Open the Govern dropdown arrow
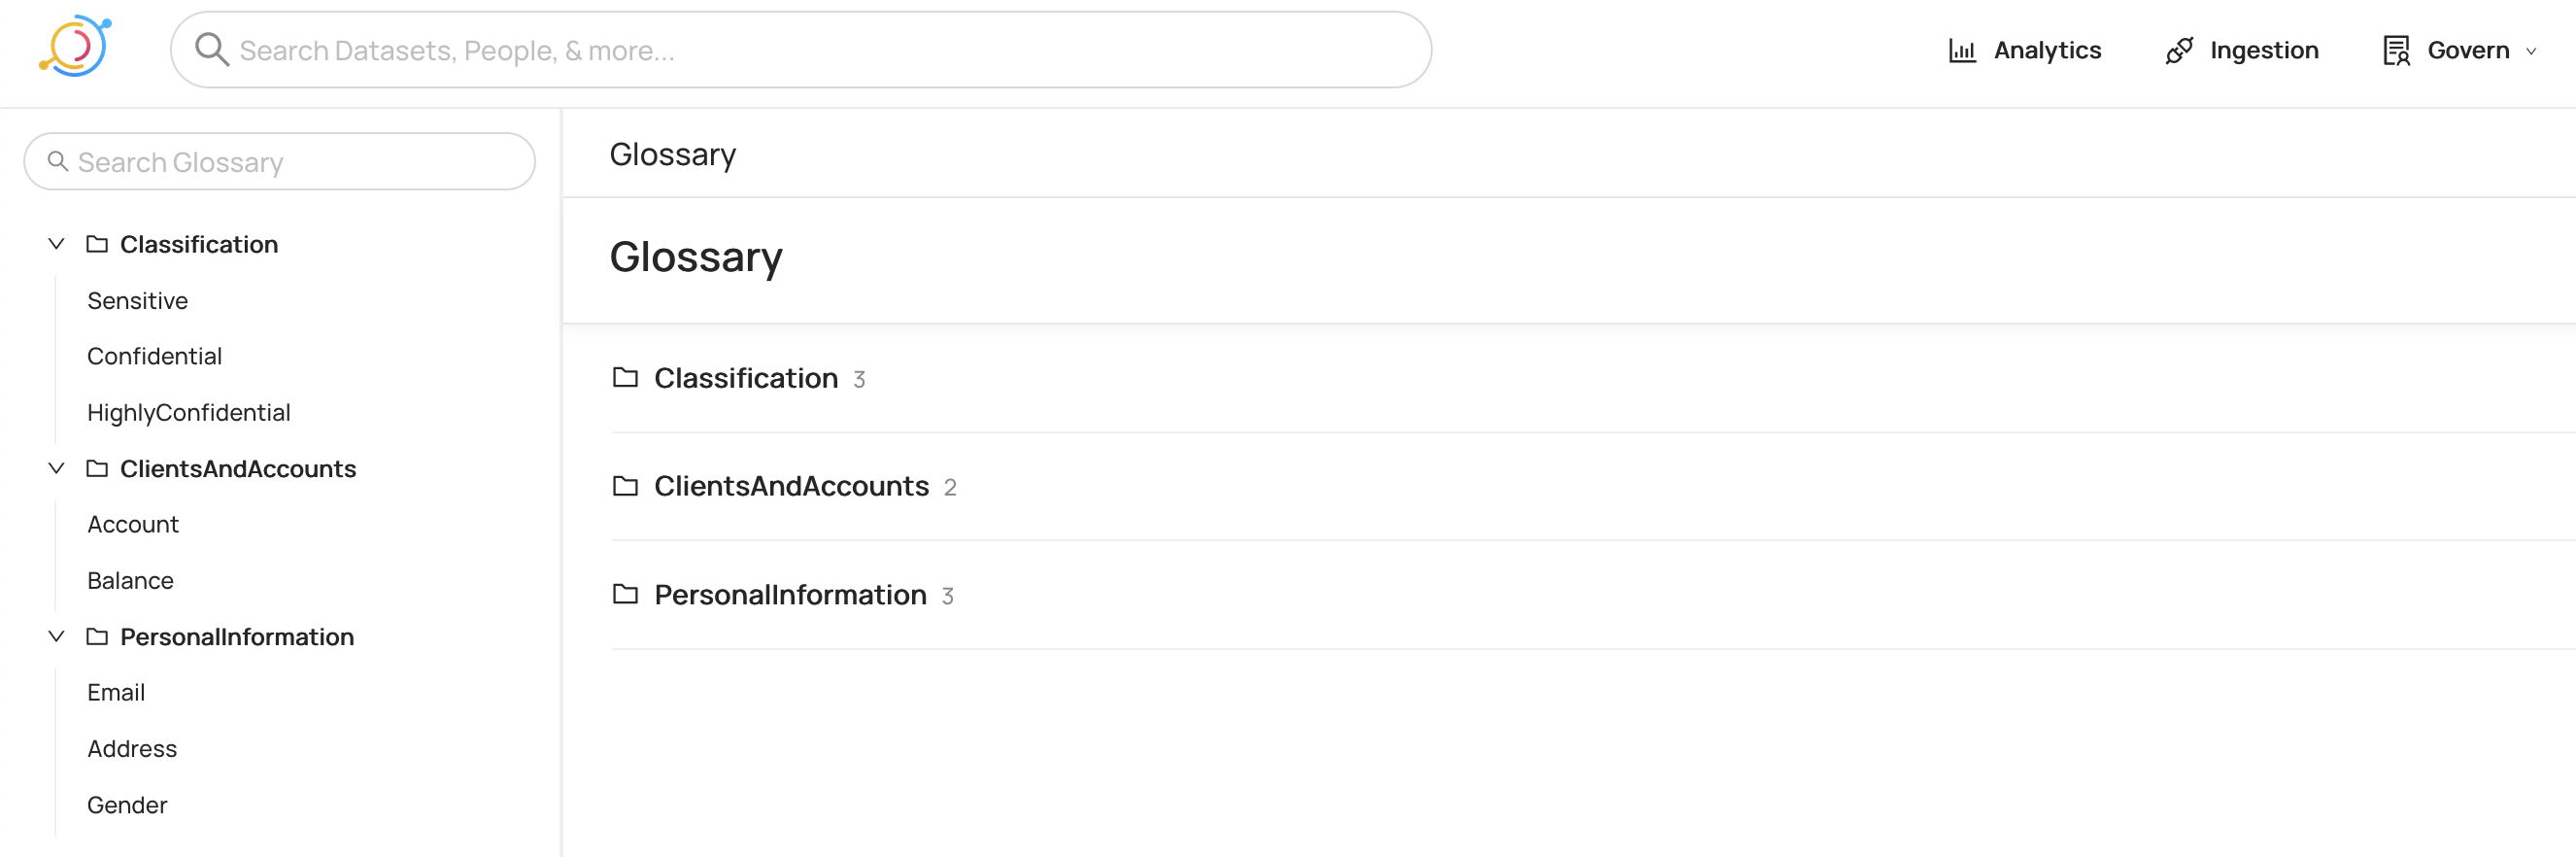 [2531, 52]
